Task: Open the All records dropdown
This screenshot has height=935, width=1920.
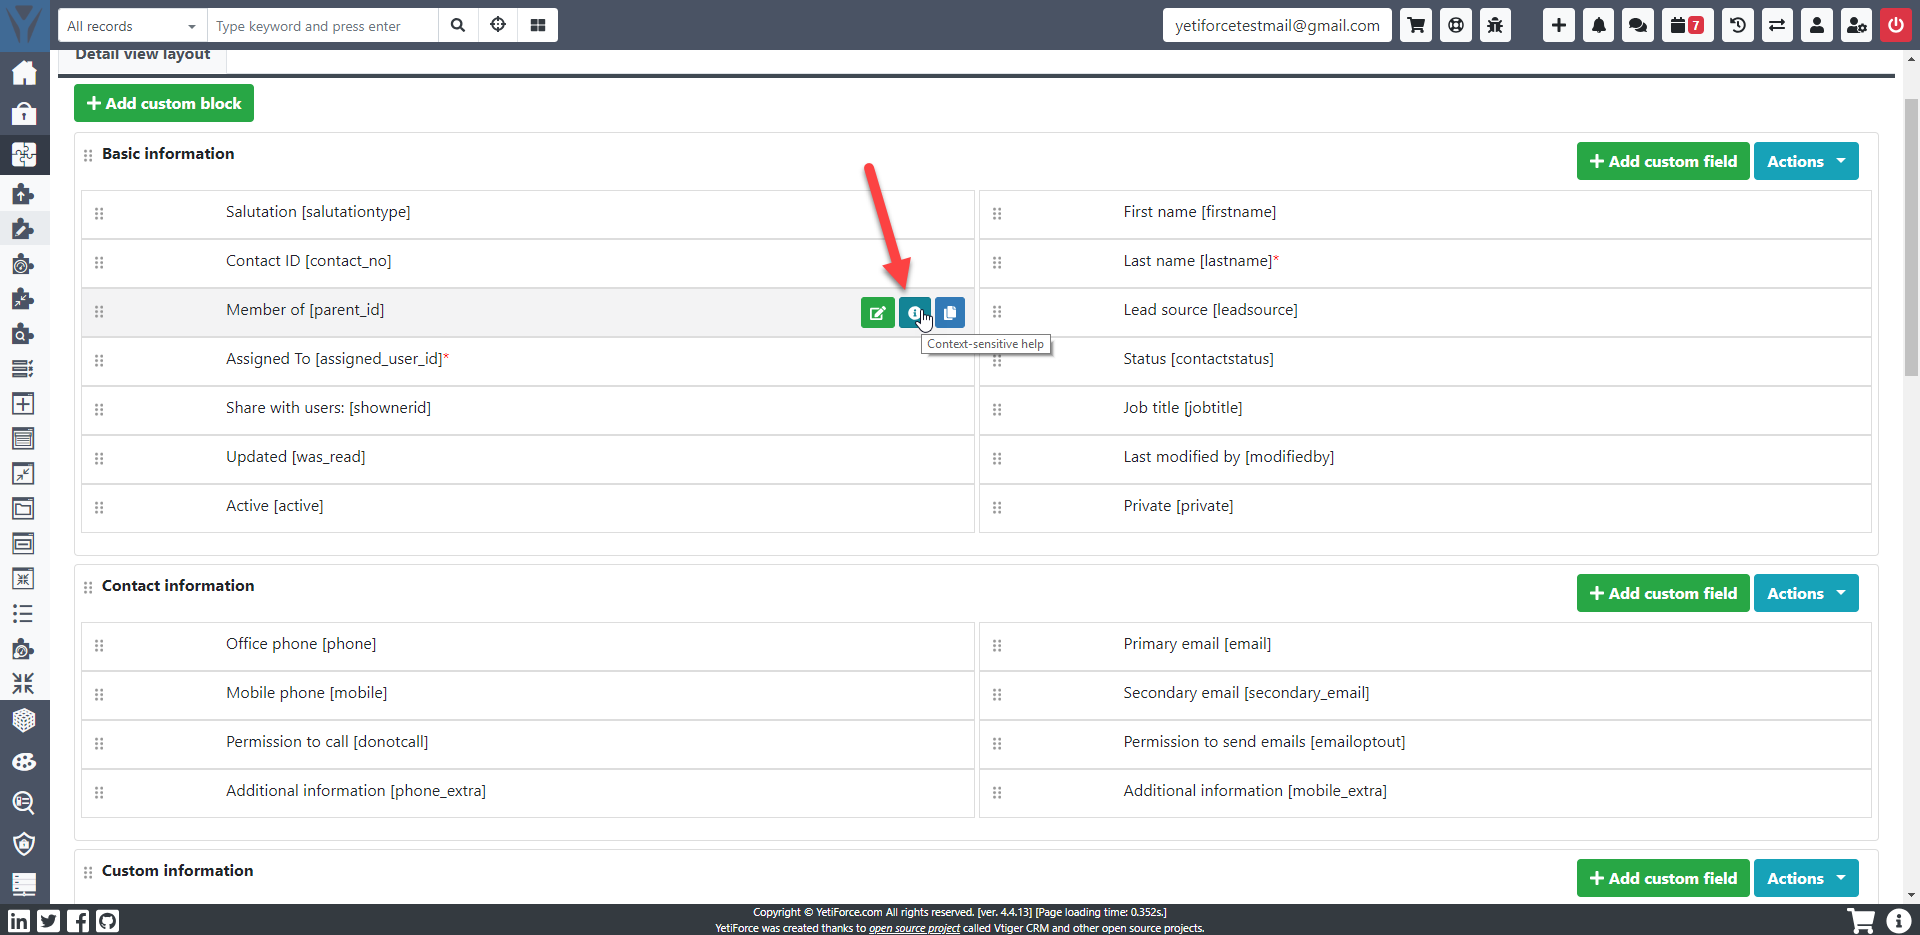Action: [132, 25]
